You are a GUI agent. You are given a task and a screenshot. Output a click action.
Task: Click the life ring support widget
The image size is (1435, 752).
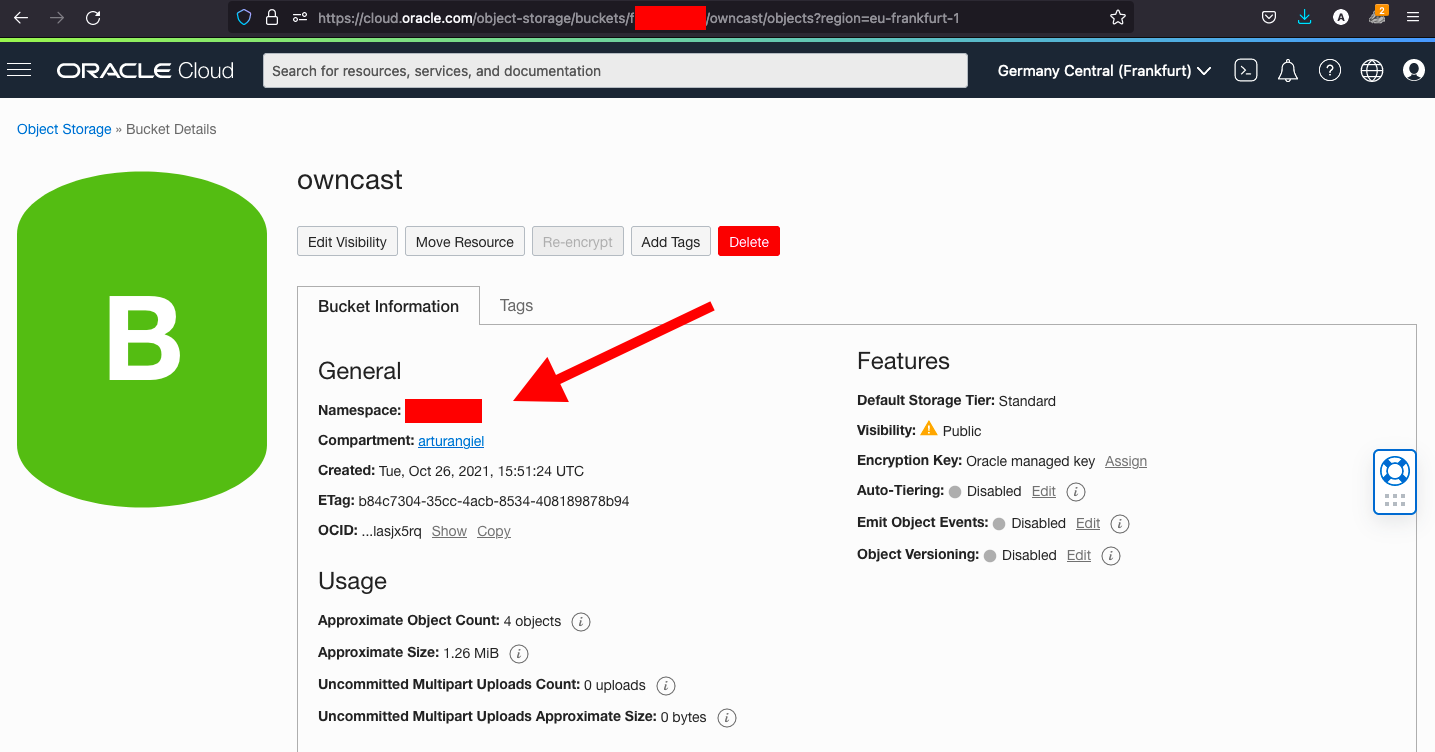click(1394, 470)
